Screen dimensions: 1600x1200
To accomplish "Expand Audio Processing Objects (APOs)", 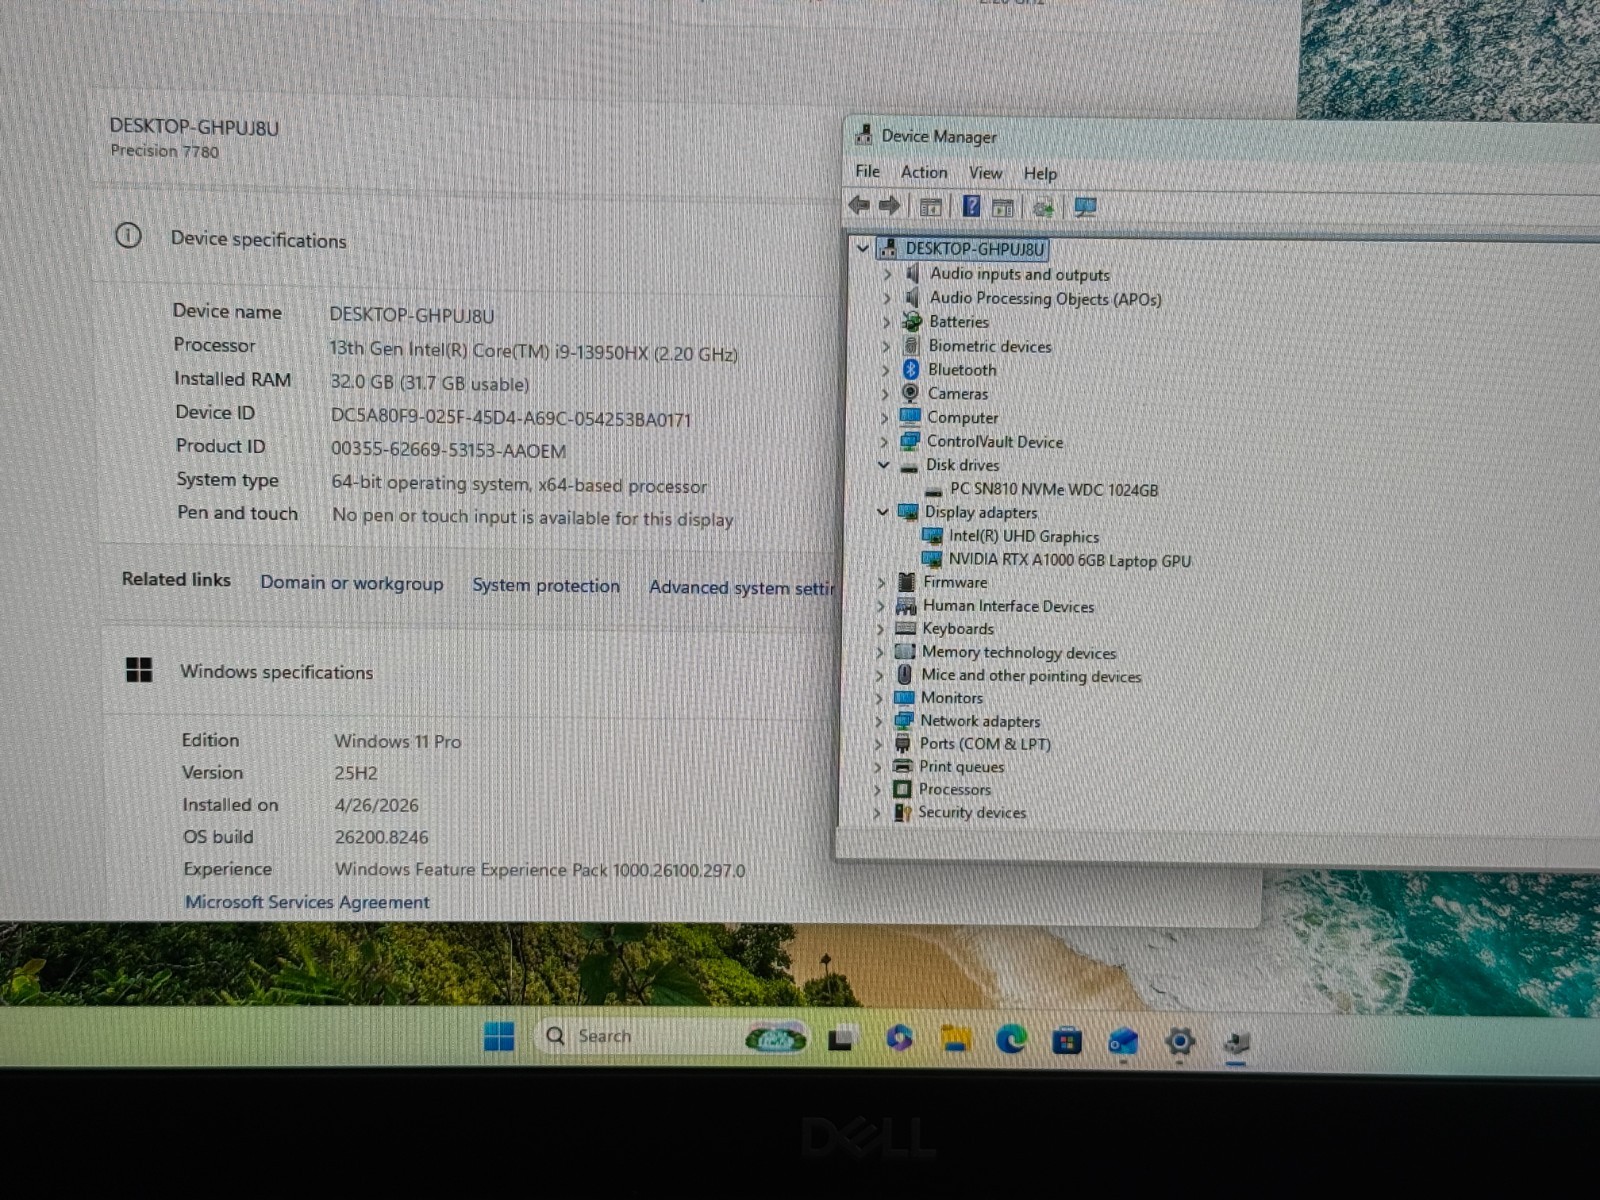I will click(x=886, y=297).
